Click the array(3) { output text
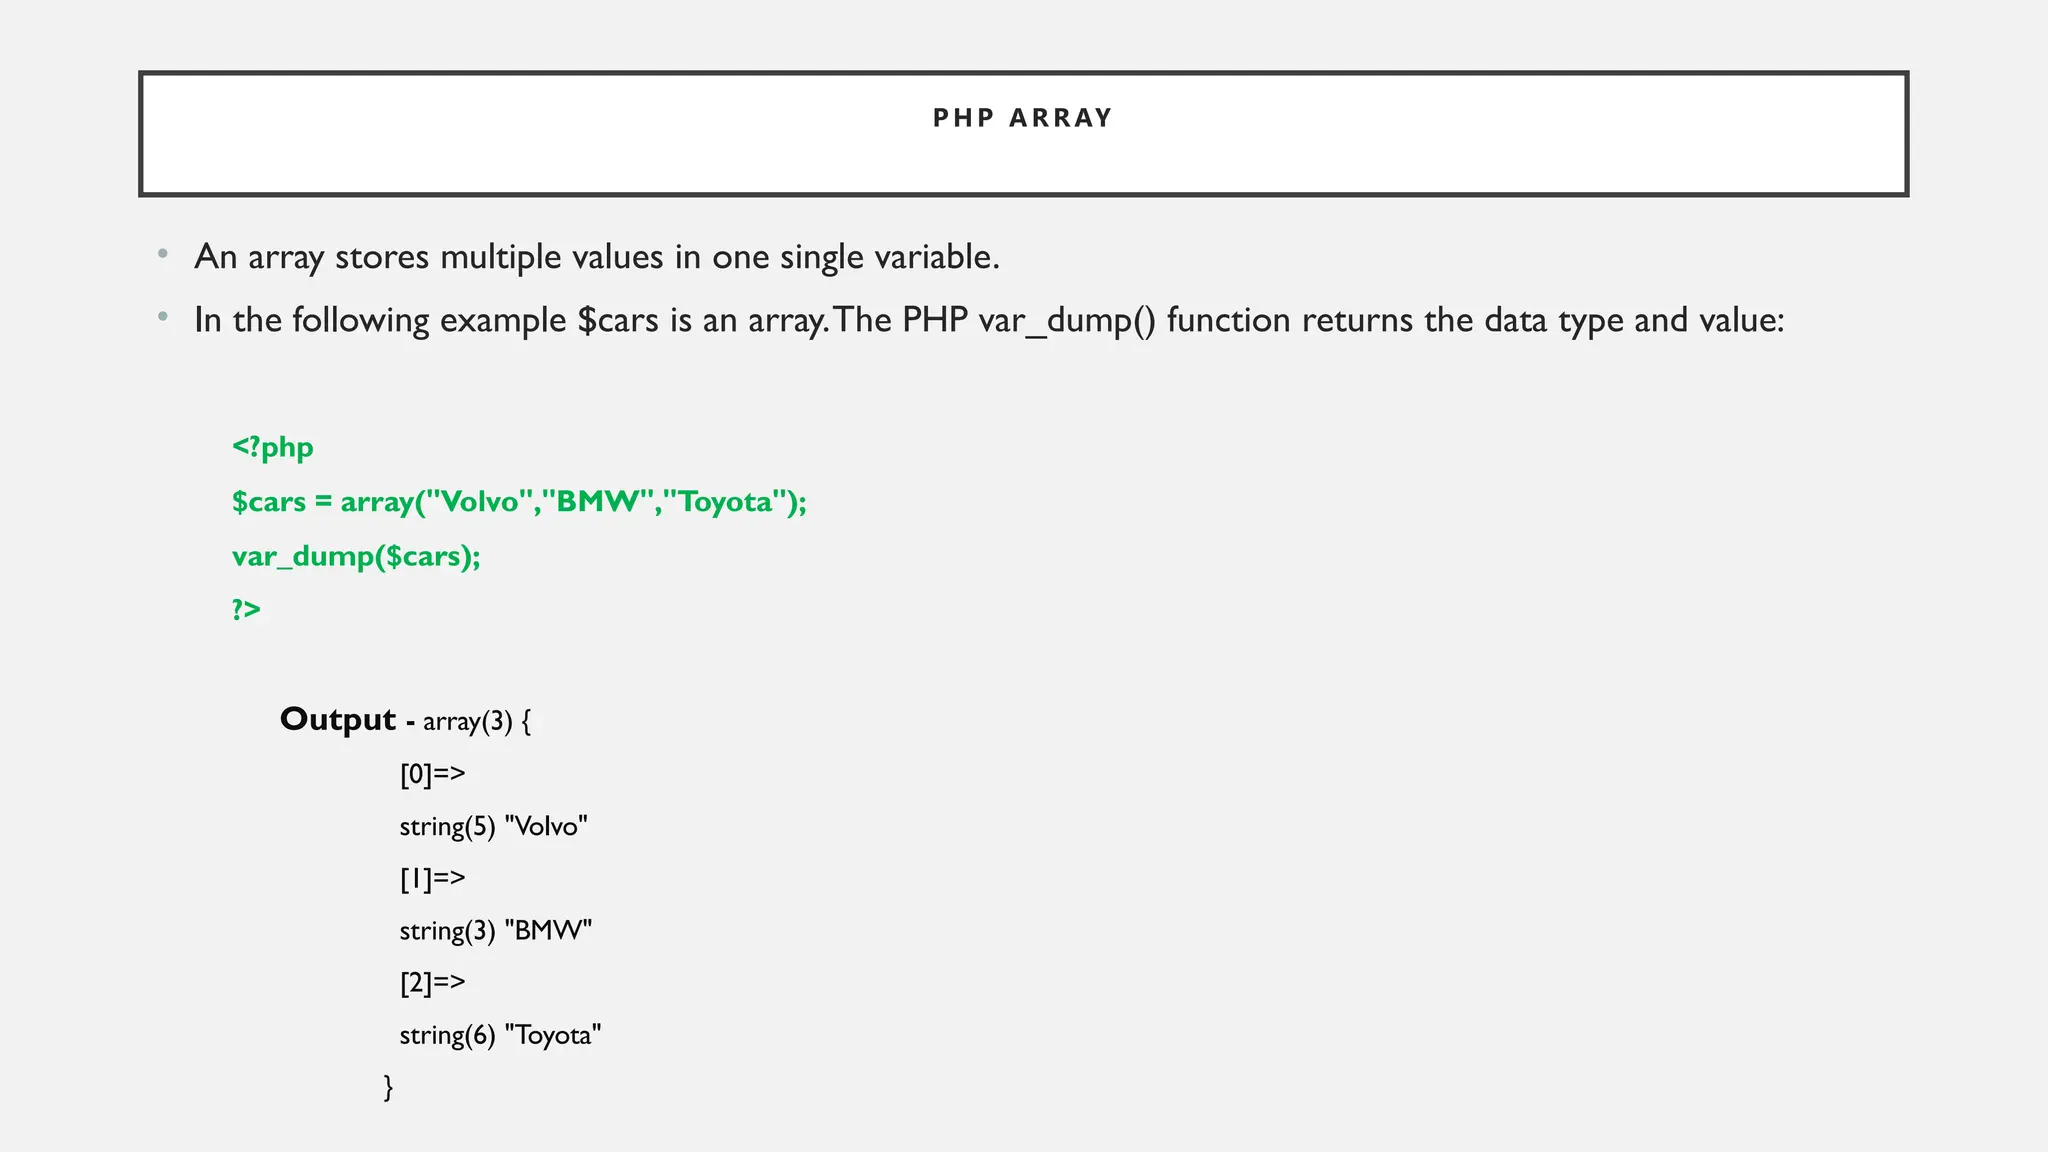2048x1152 pixels. coord(476,721)
